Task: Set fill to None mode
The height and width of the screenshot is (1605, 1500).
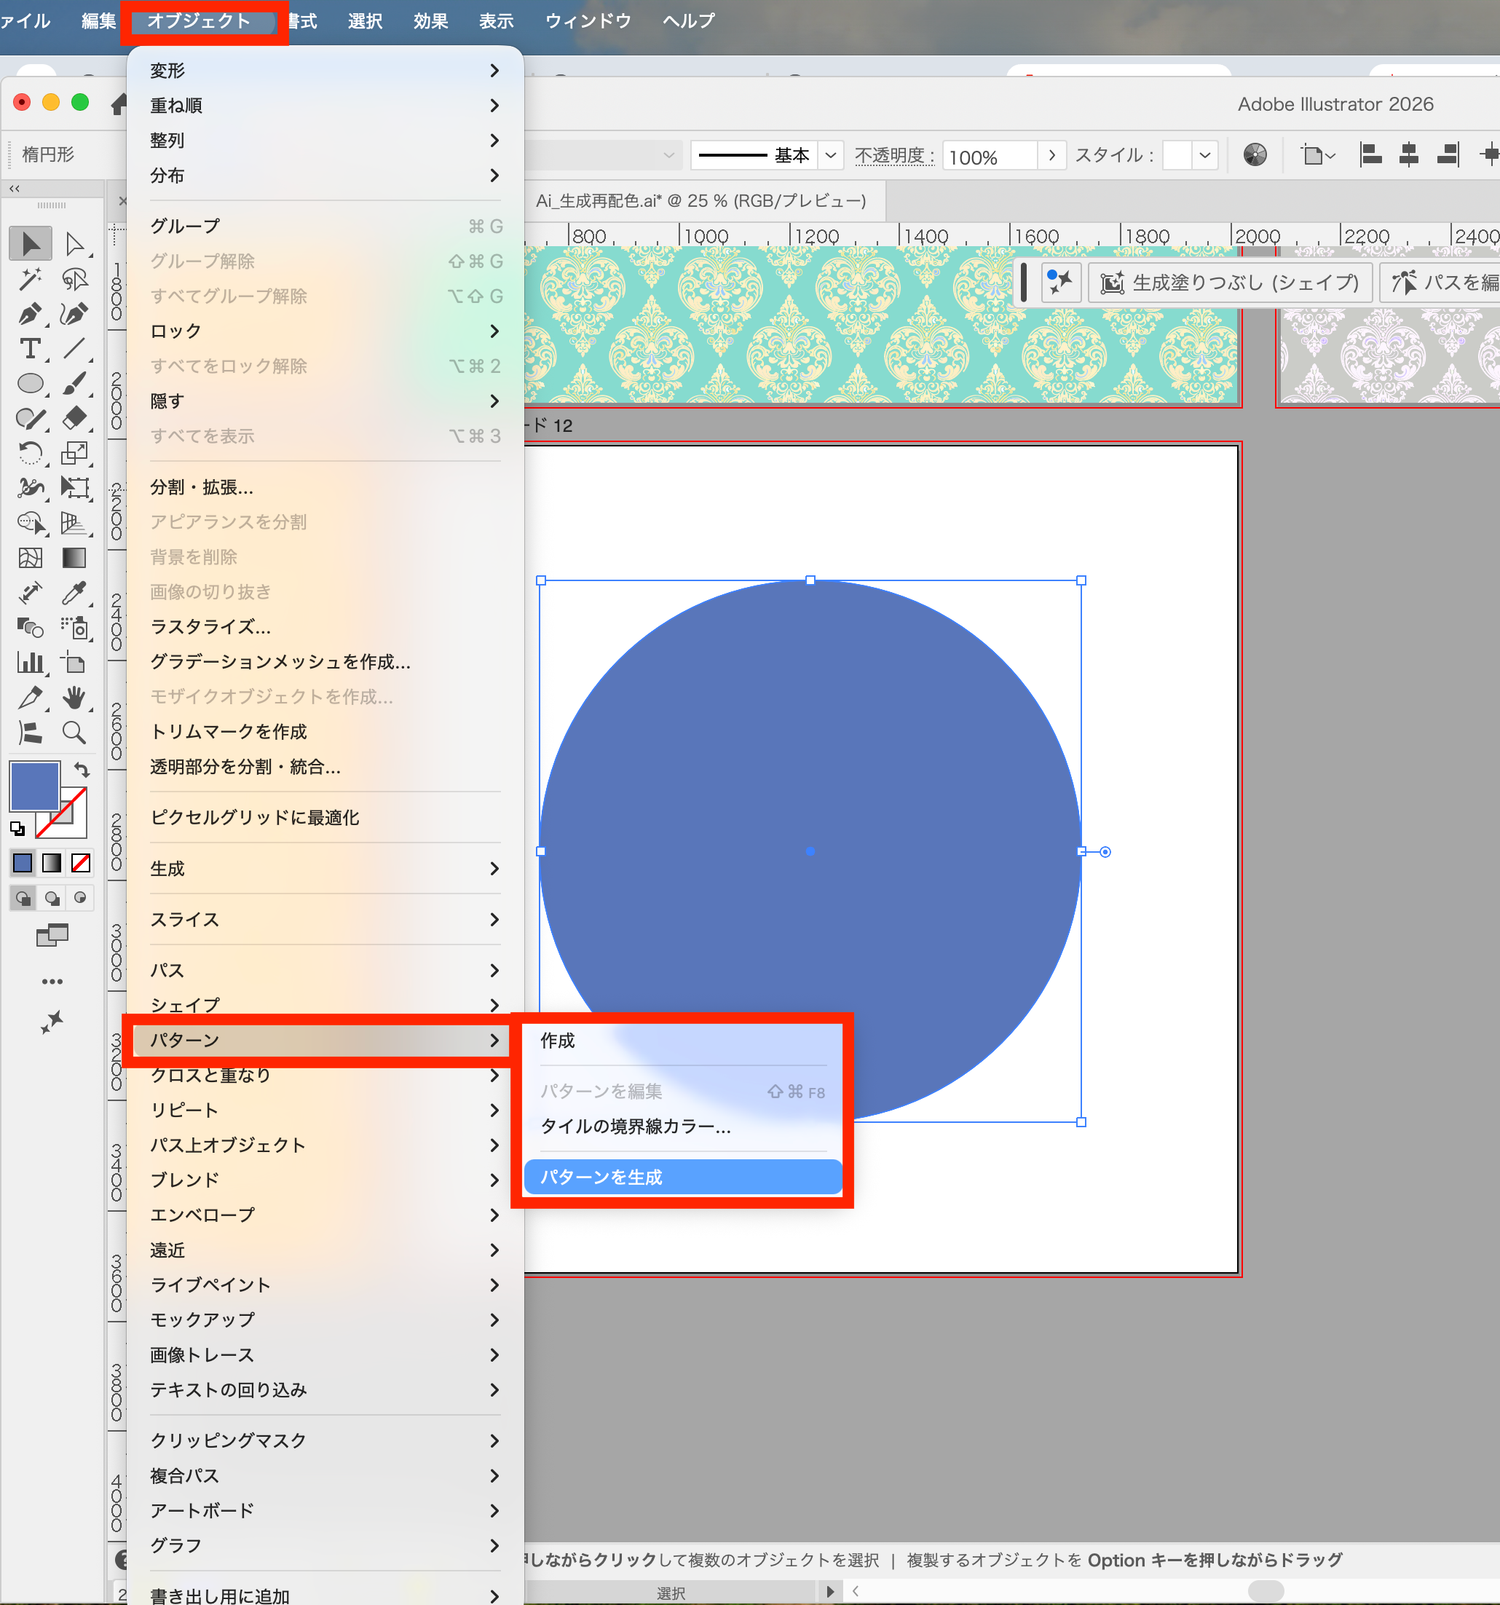Action: 81,863
